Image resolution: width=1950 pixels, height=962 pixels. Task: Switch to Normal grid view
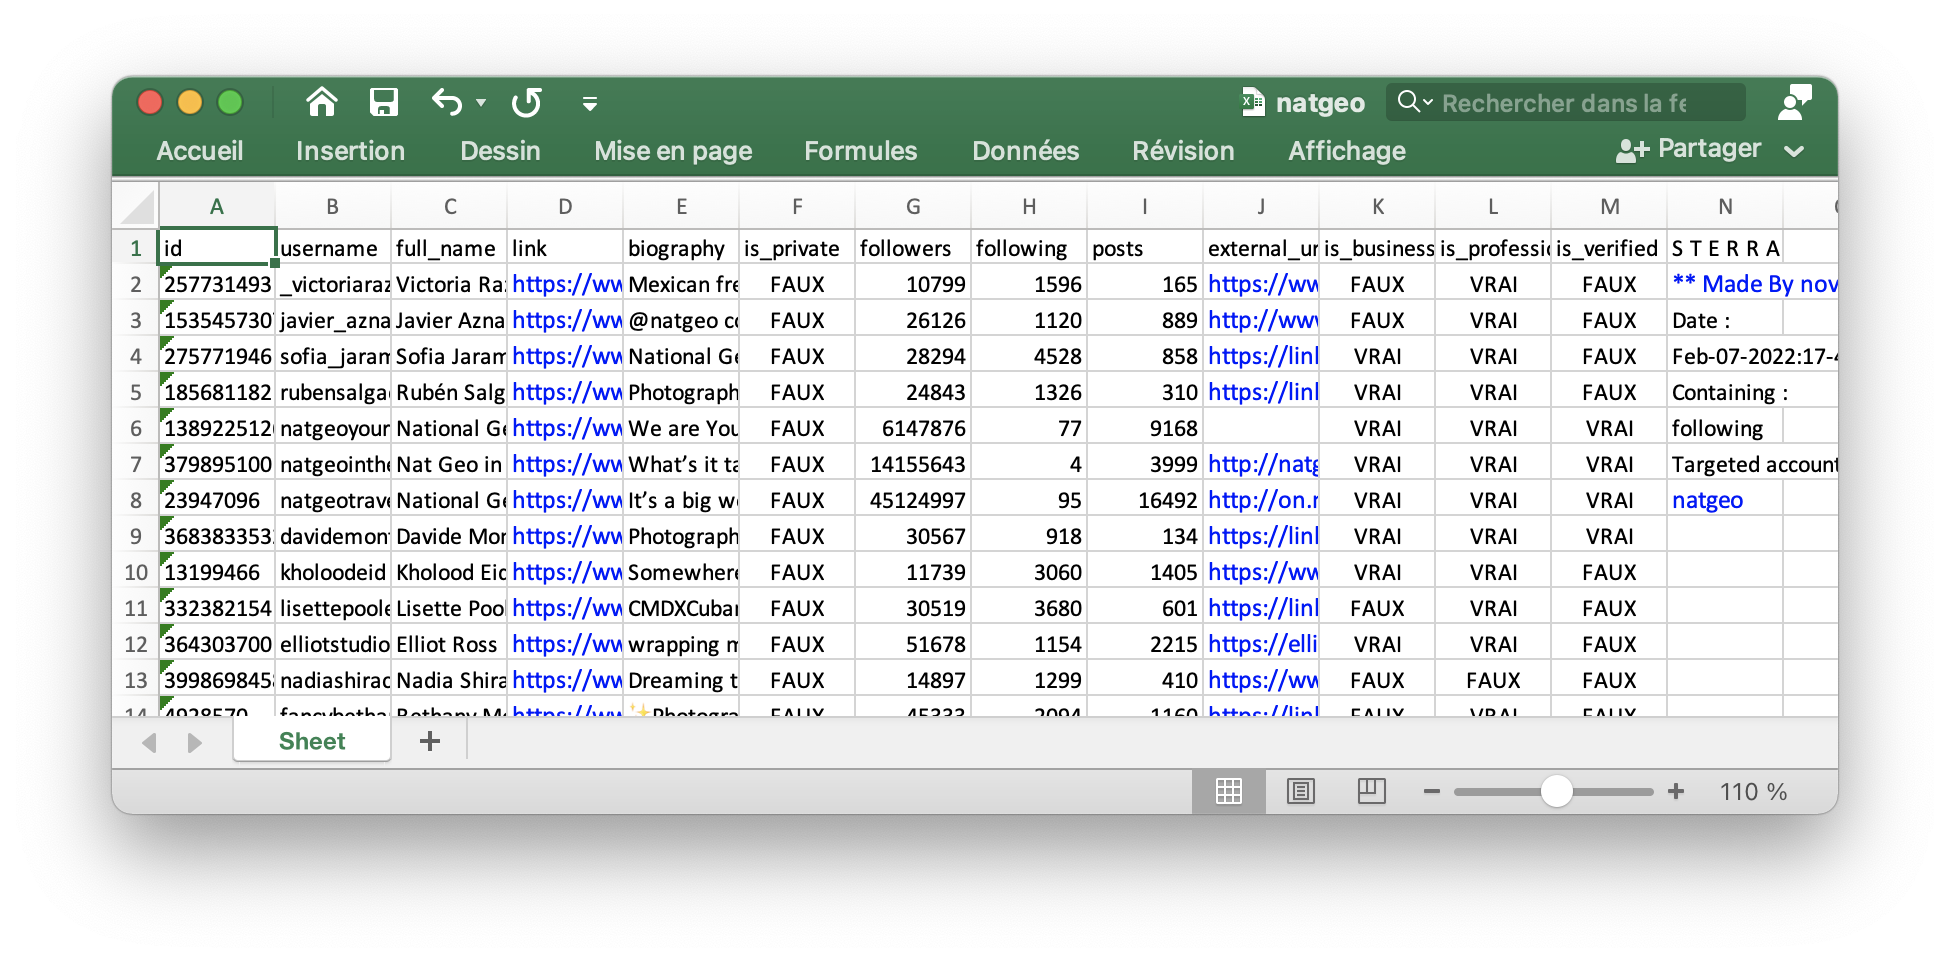[1229, 791]
